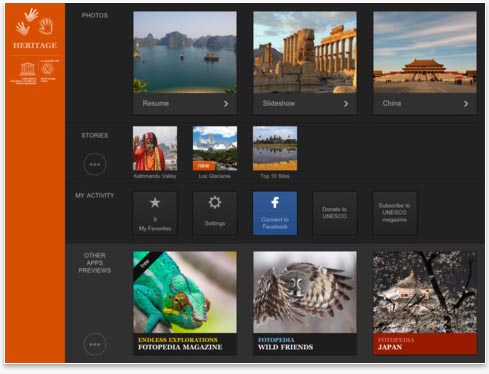Screen dimensions: 489x374
Task: Click the Los Glaciares caption
Action: coord(215,176)
